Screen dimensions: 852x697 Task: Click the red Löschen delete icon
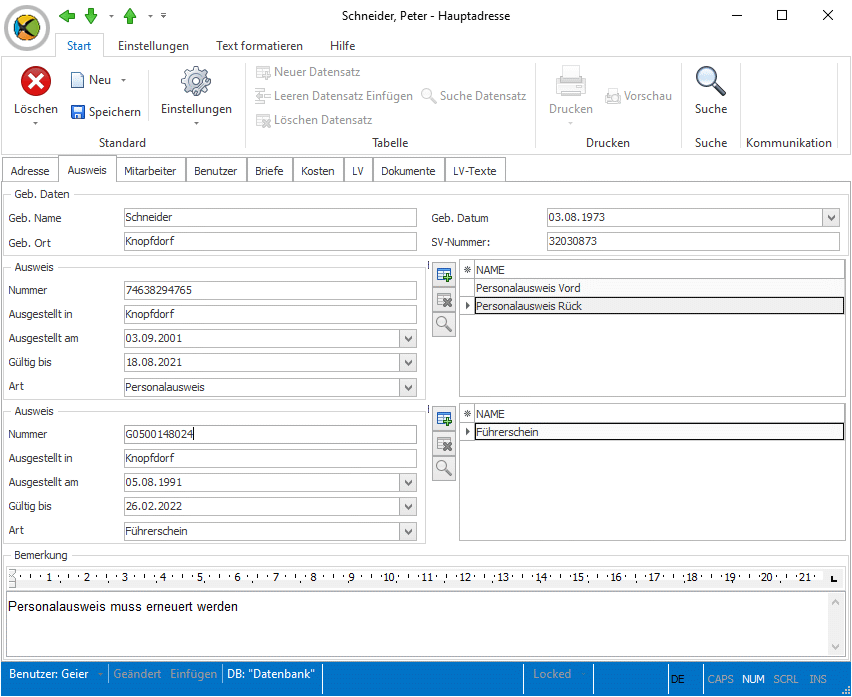(36, 81)
